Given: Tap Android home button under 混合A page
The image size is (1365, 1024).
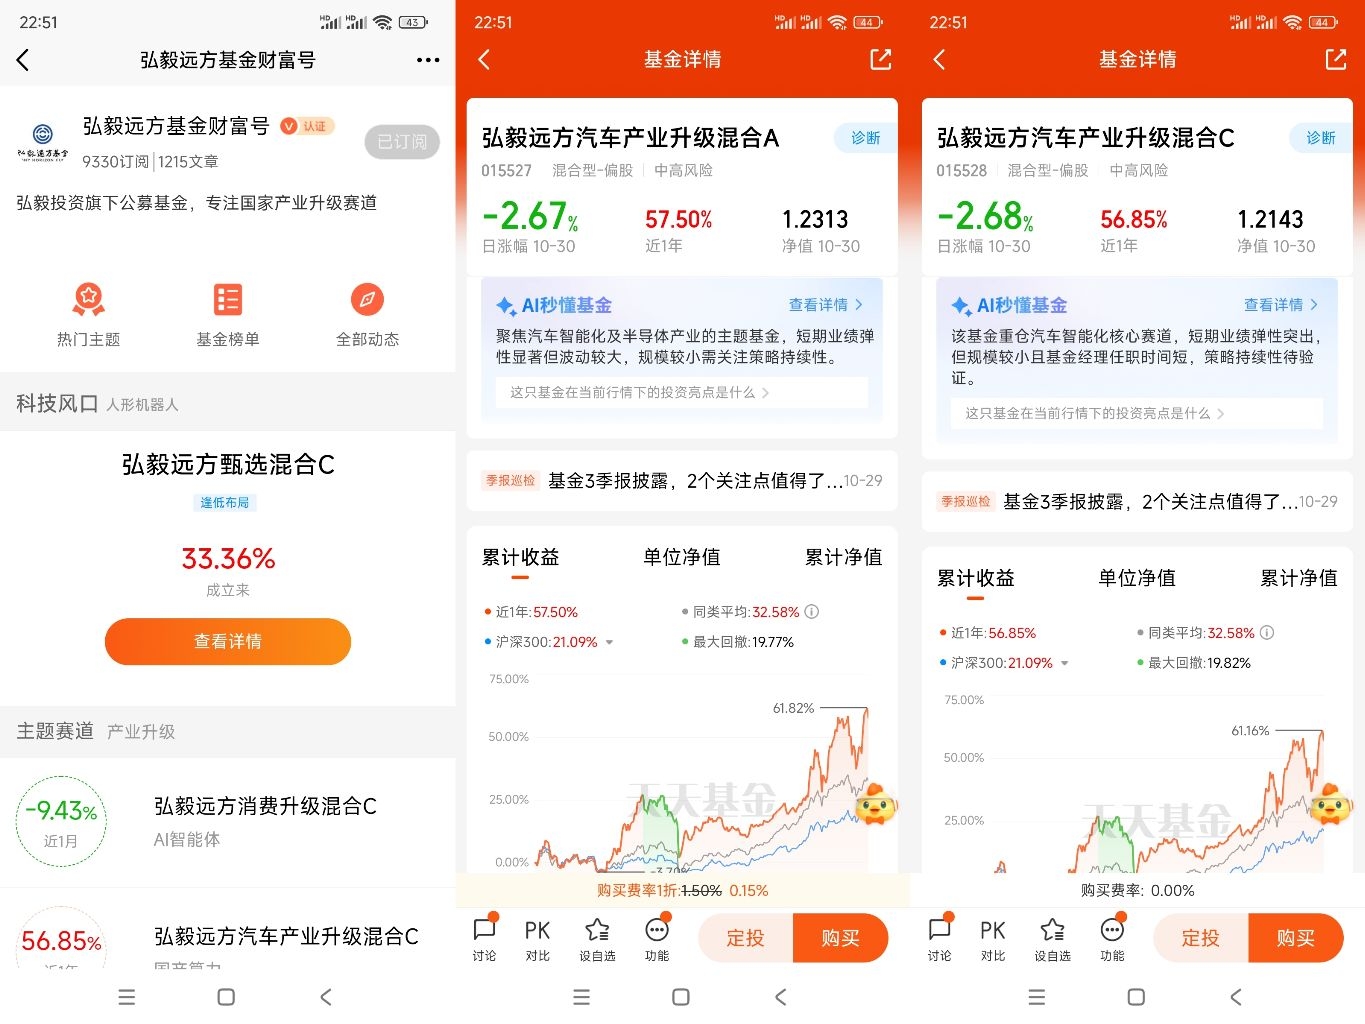Looking at the screenshot, I should pos(681,997).
